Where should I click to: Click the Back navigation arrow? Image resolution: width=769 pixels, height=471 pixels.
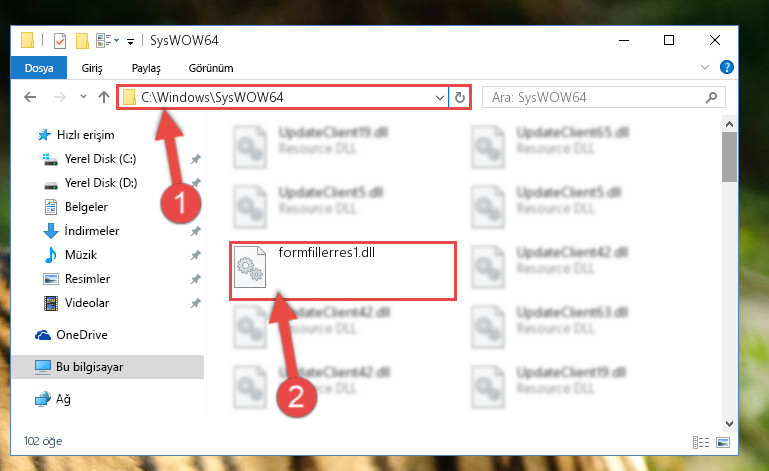30,97
